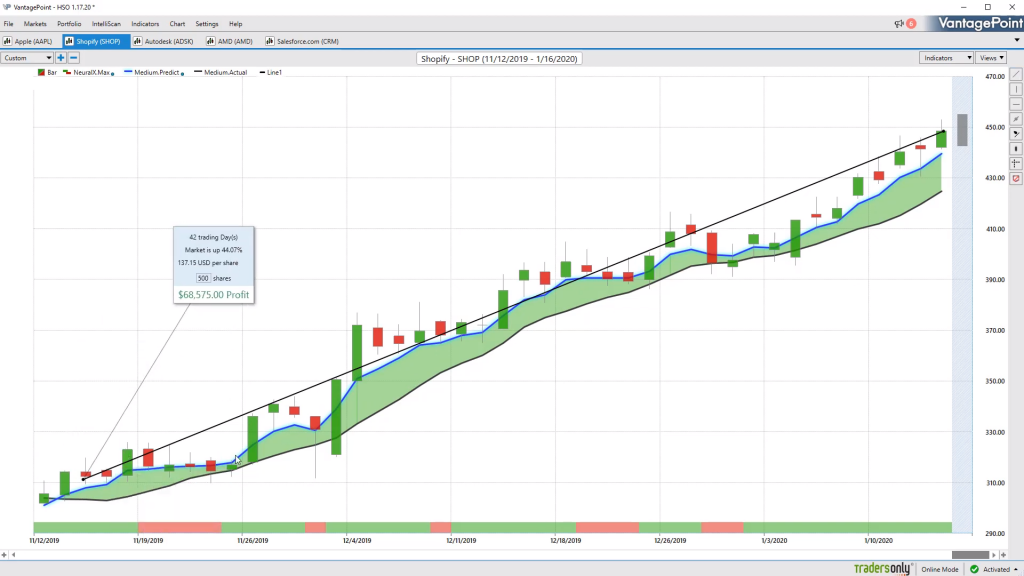Click the trend line start point near 11/14 candle
Image resolution: width=1024 pixels, height=576 pixels.
pos(84,479)
